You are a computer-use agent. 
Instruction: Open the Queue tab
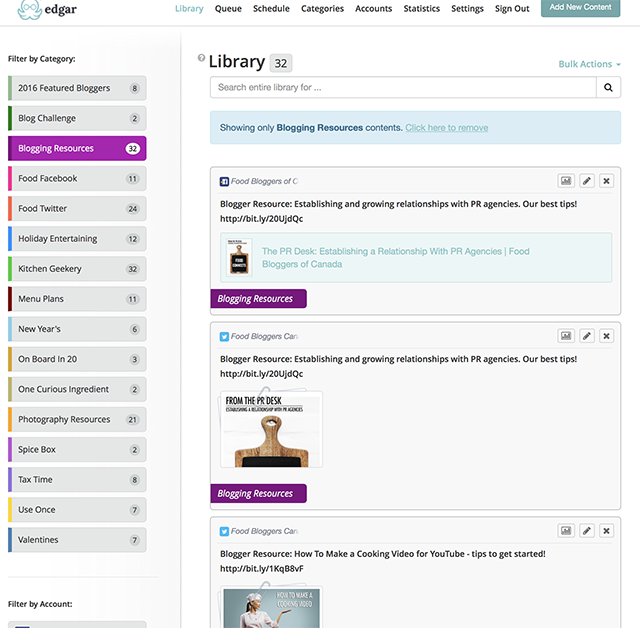[228, 9]
